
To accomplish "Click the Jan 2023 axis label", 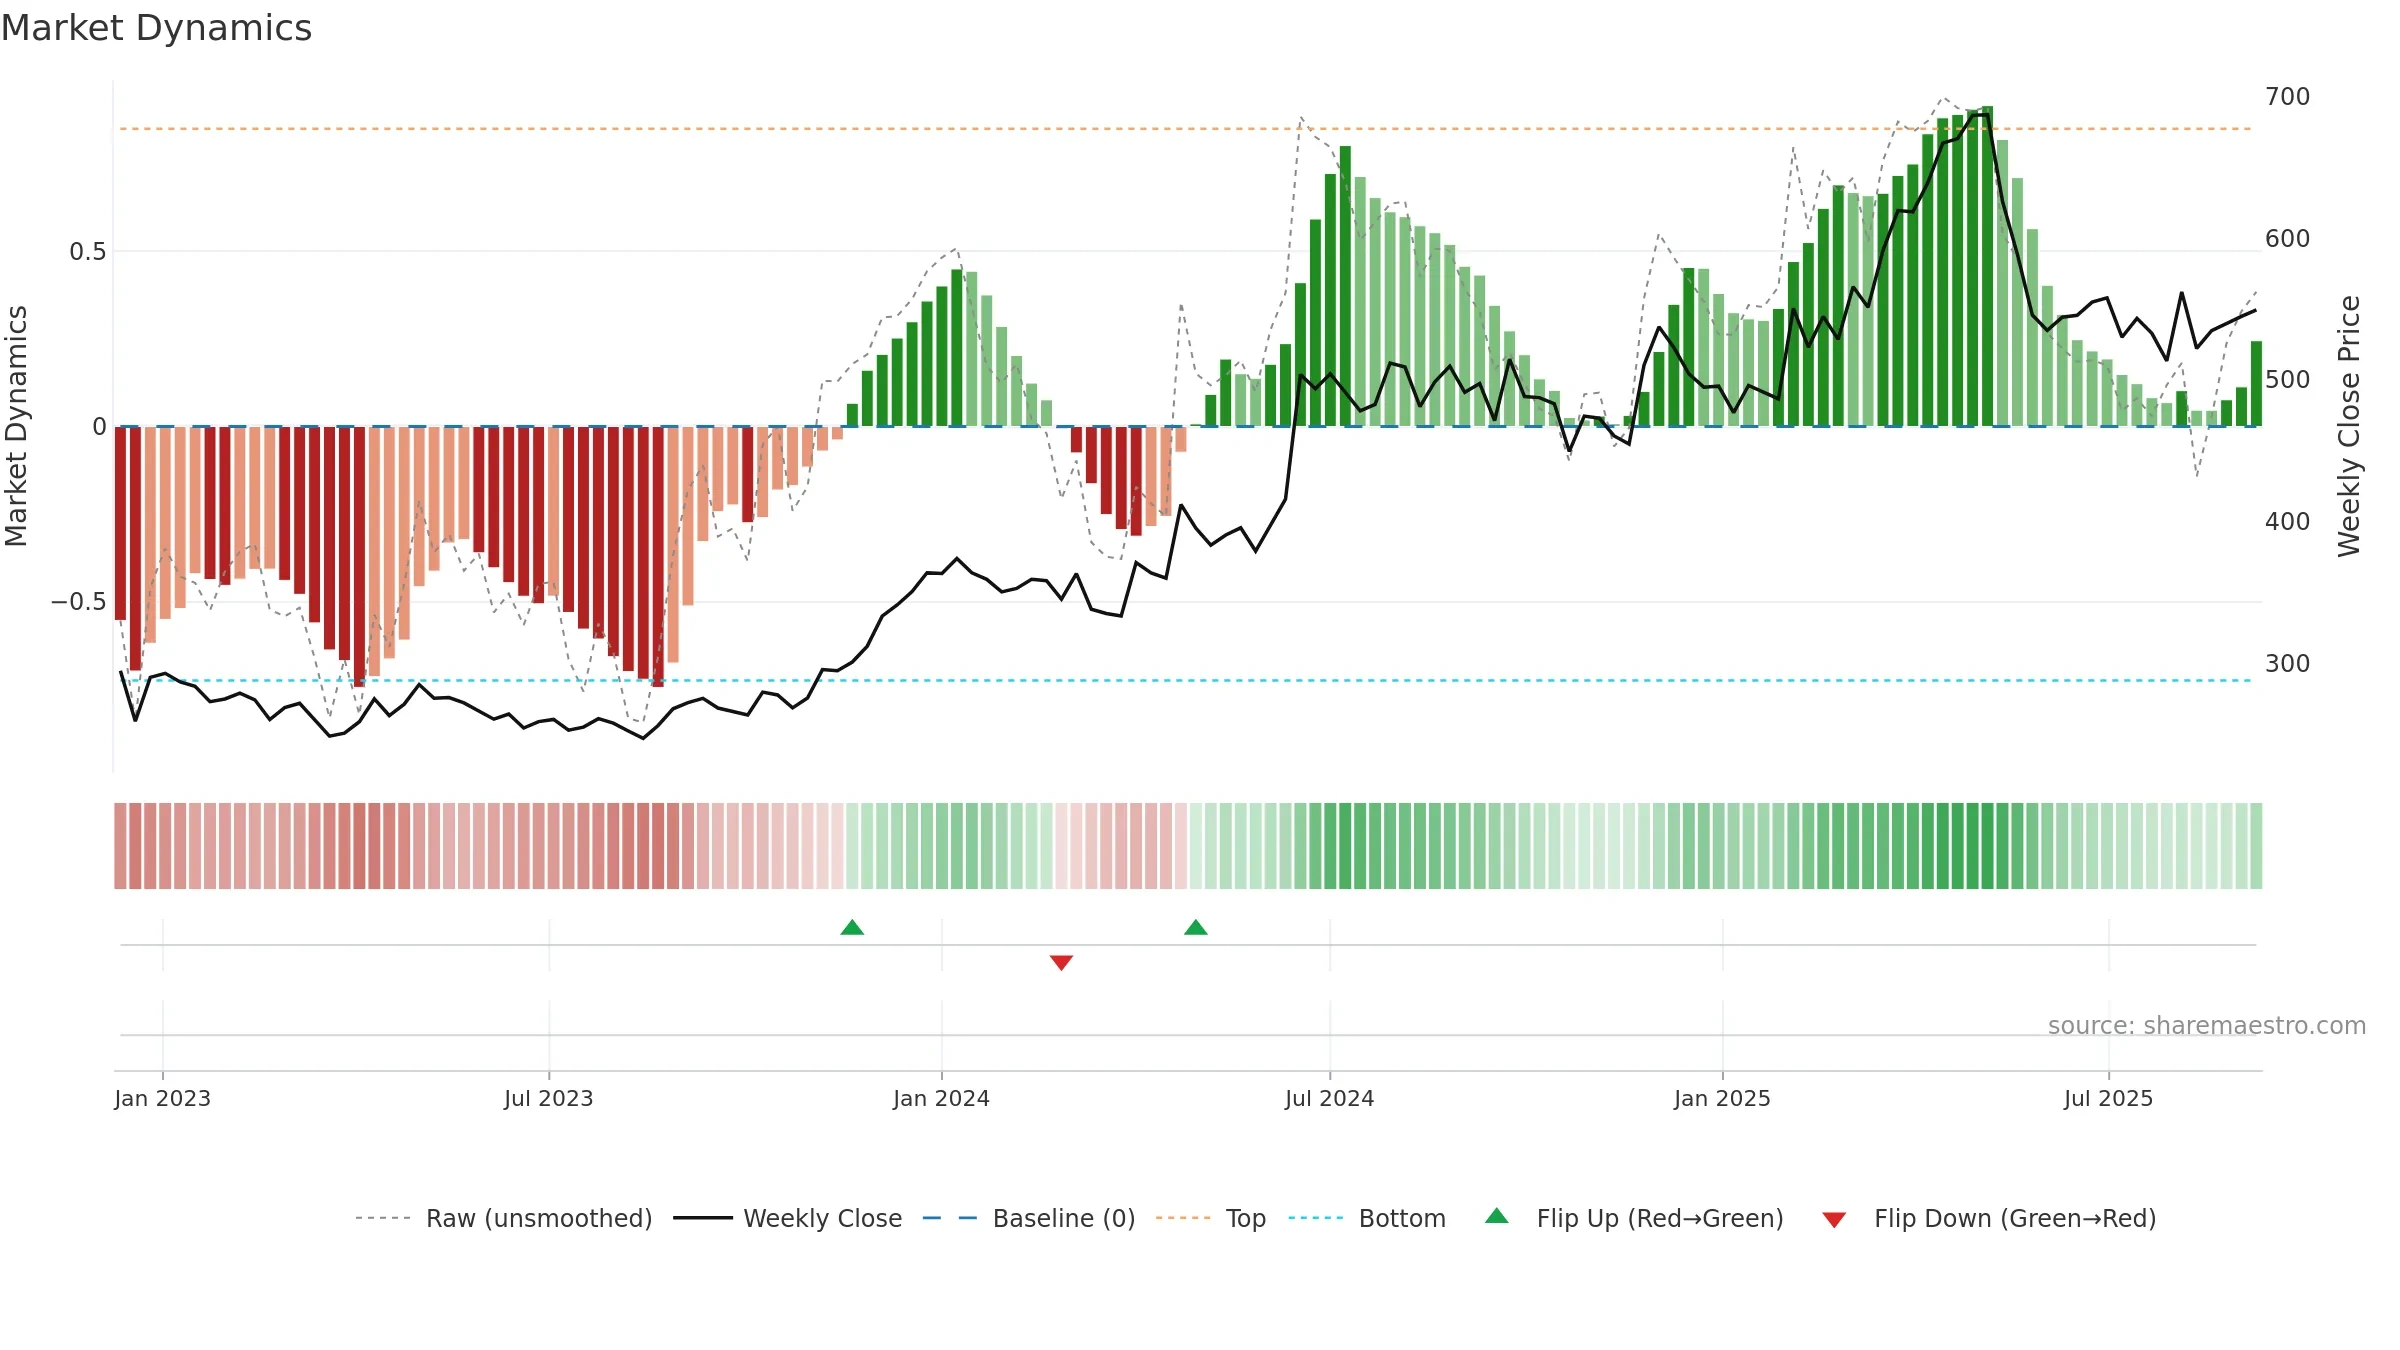I will tap(162, 1098).
